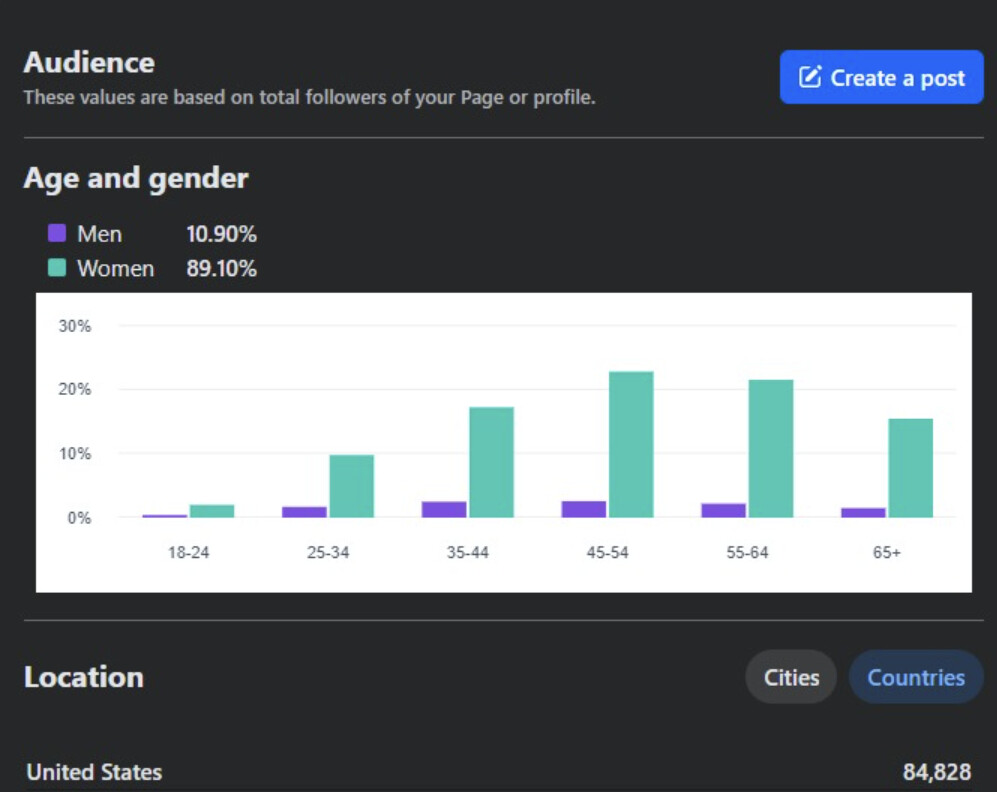The height and width of the screenshot is (792, 997).
Task: Click the Women bar for 55-64
Action: (771, 448)
